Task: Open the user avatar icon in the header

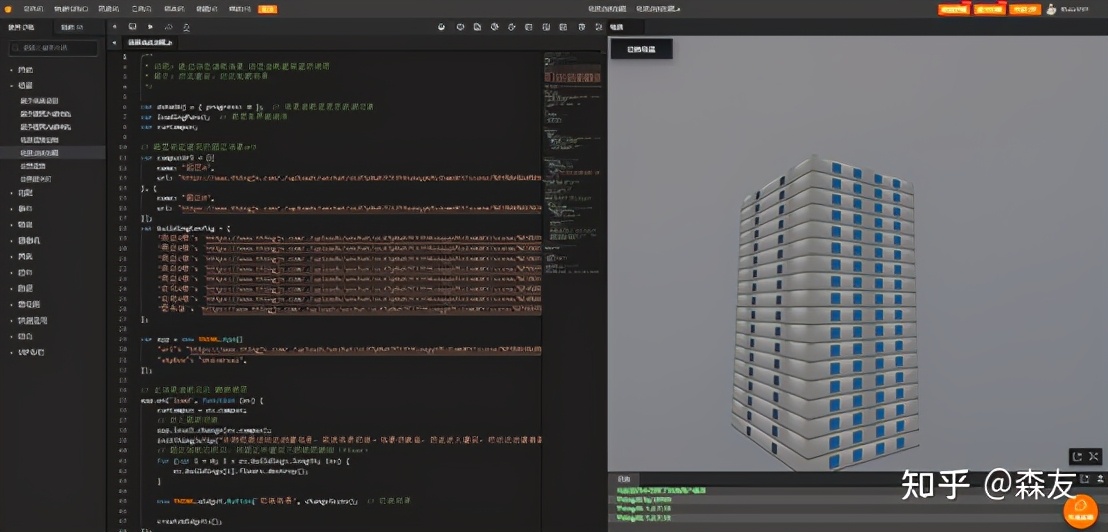Action: [x=1051, y=9]
